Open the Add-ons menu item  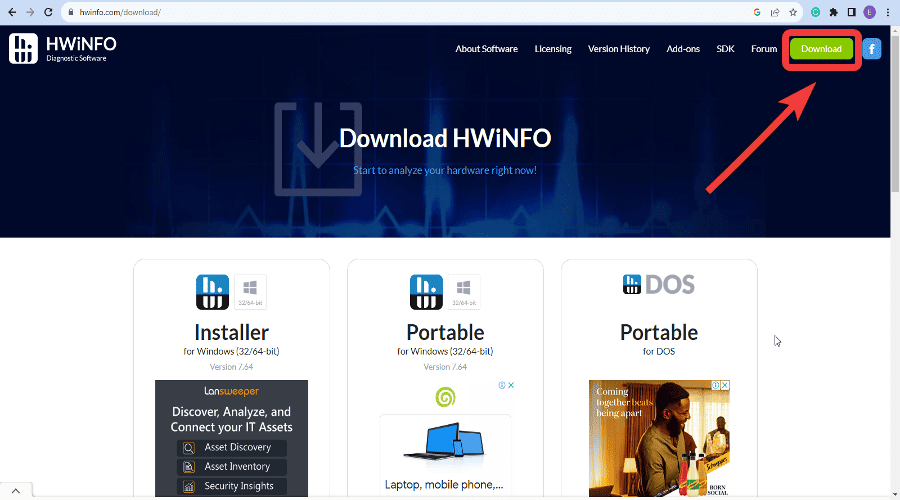[683, 49]
